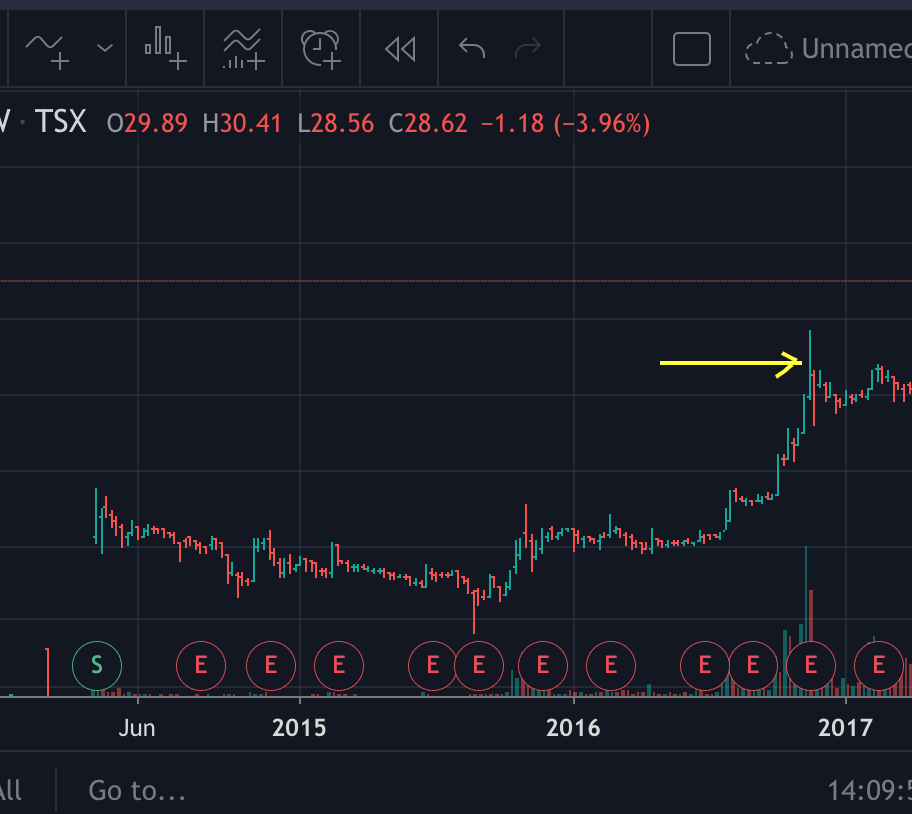
Task: Click the 2015 label on the time axis
Action: (300, 728)
